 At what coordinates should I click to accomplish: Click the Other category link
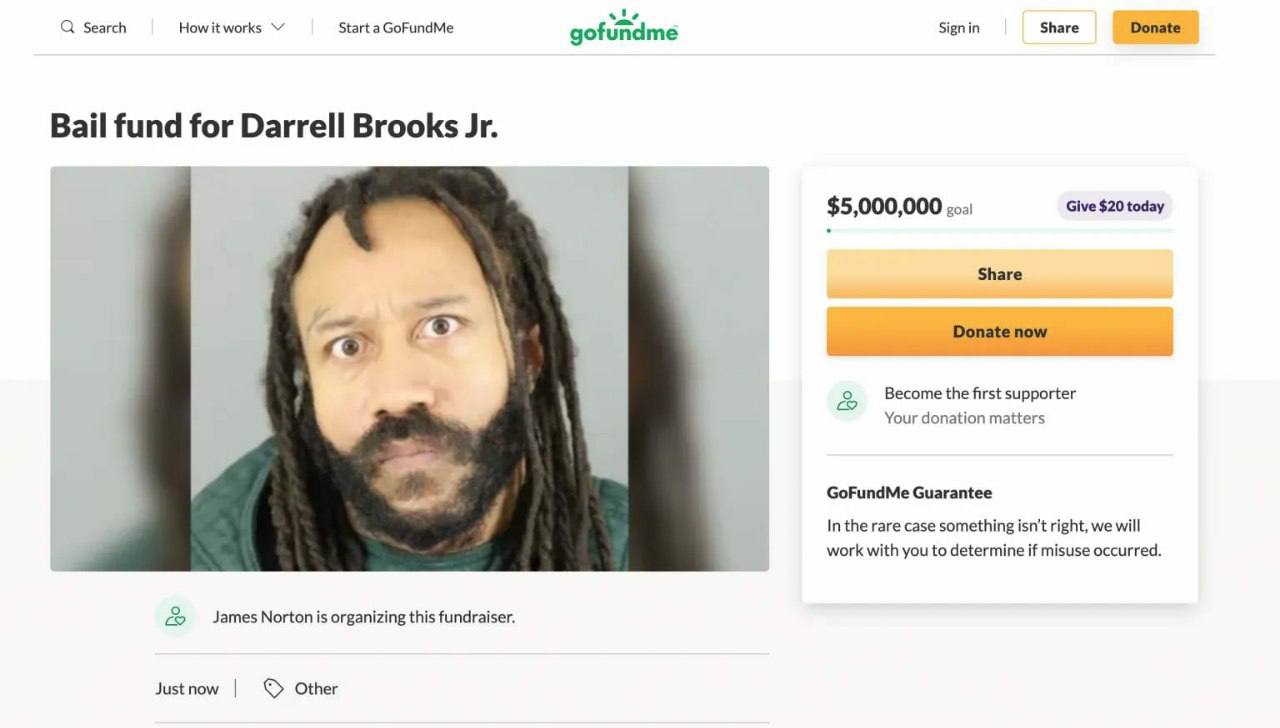[x=316, y=688]
